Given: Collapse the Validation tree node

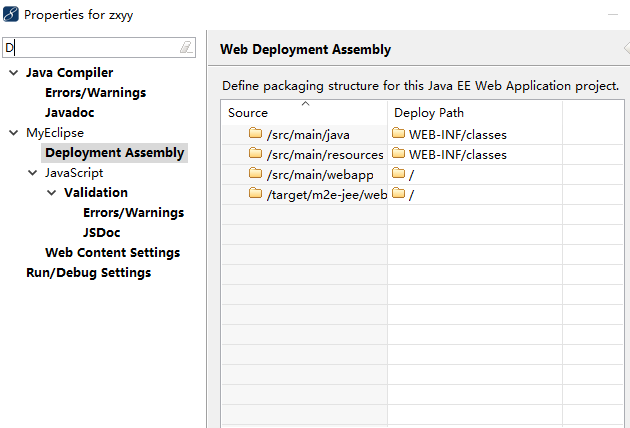Looking at the screenshot, I should coord(51,193).
